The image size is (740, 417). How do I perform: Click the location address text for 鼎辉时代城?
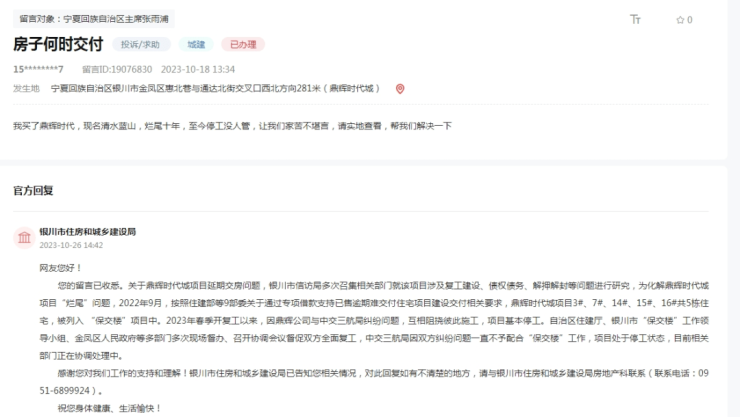click(x=215, y=88)
